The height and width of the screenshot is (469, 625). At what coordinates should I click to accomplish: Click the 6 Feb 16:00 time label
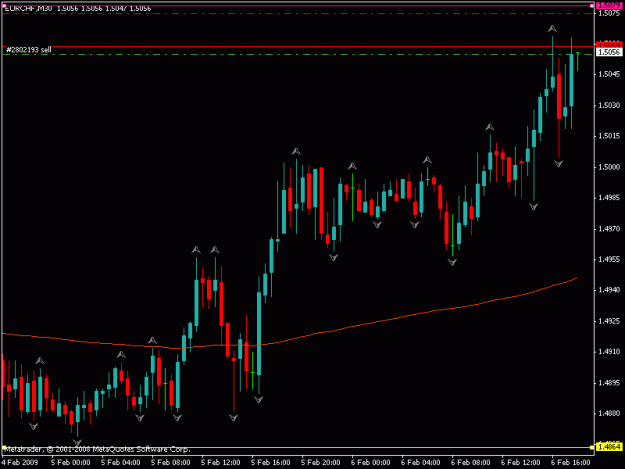pos(571,463)
